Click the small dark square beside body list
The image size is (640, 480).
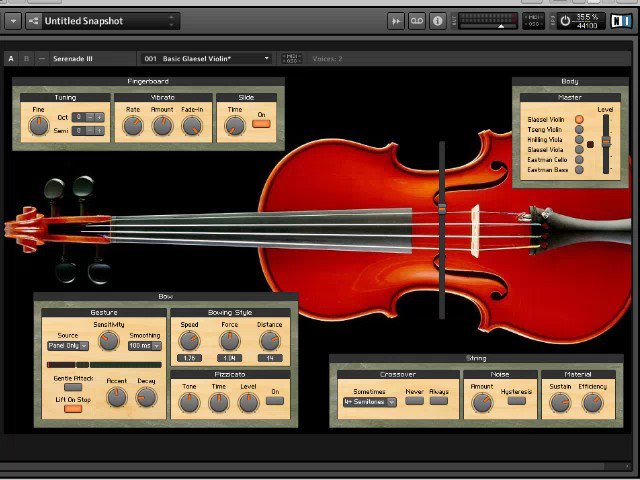[590, 144]
